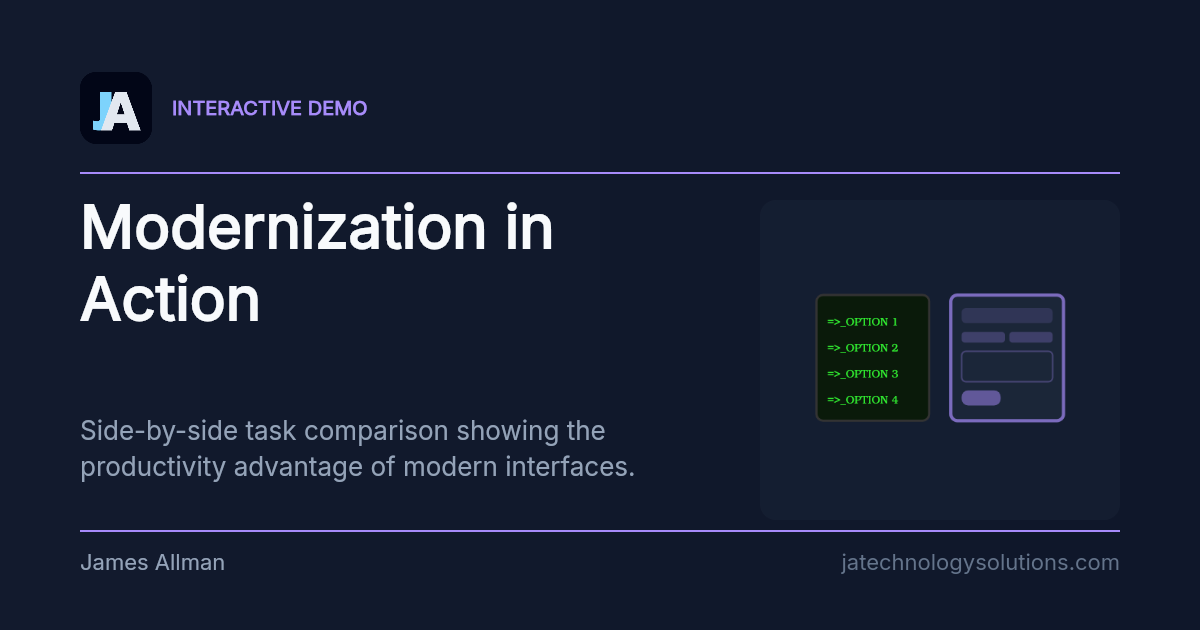Open the modern purple interface mockup

point(1007,357)
